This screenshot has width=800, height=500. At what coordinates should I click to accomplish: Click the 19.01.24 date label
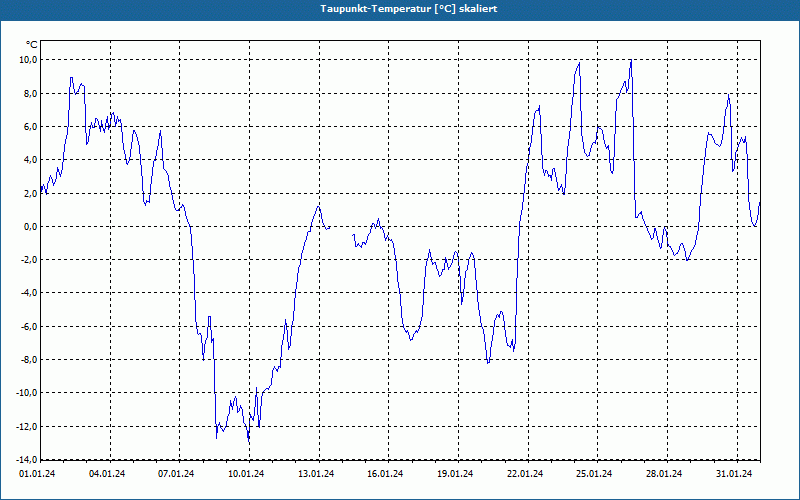(x=455, y=474)
